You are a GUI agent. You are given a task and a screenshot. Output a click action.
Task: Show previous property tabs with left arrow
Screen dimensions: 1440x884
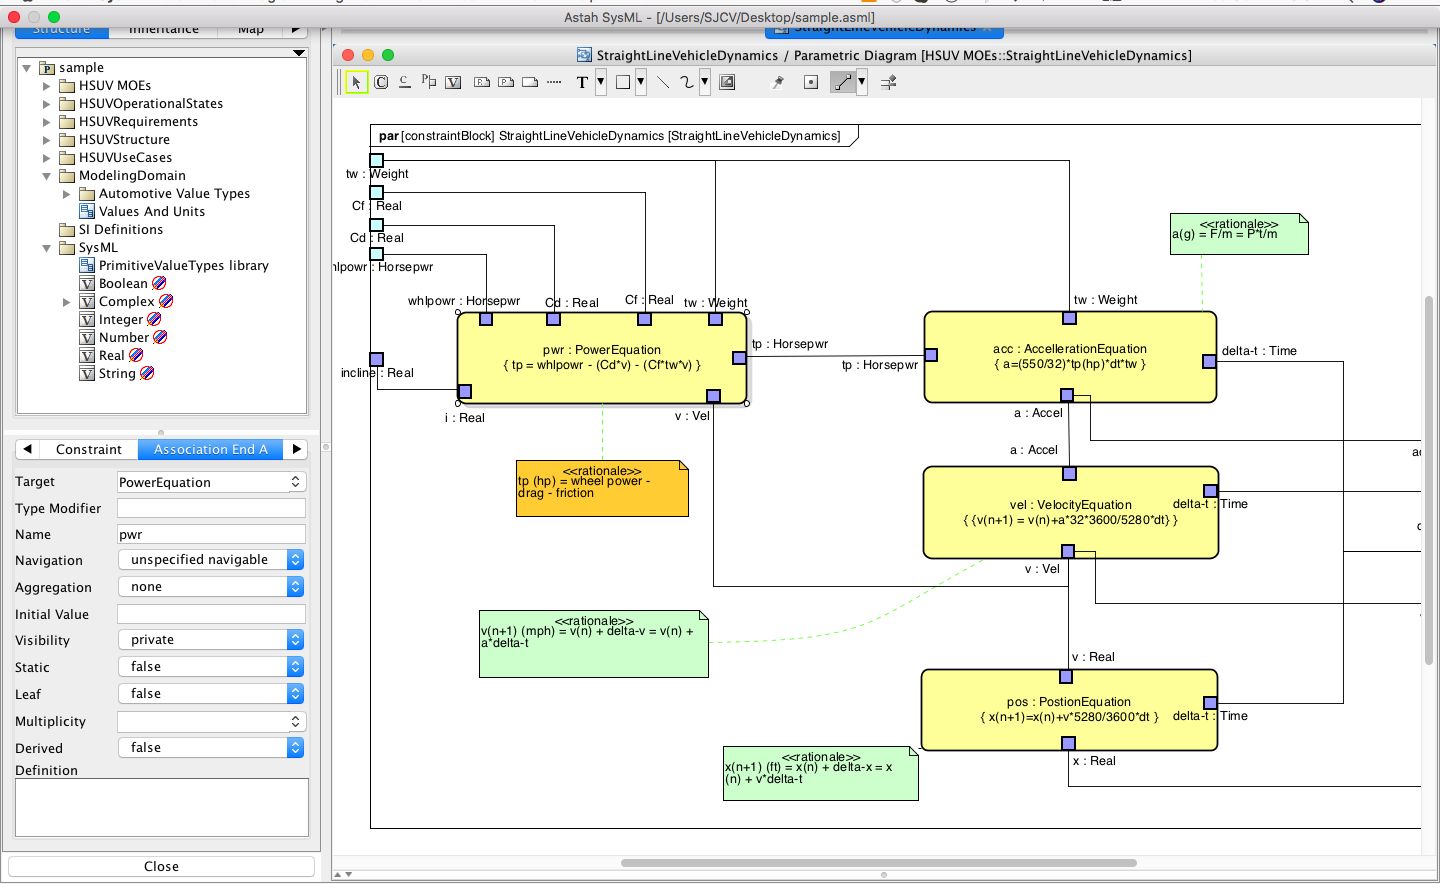pos(27,450)
